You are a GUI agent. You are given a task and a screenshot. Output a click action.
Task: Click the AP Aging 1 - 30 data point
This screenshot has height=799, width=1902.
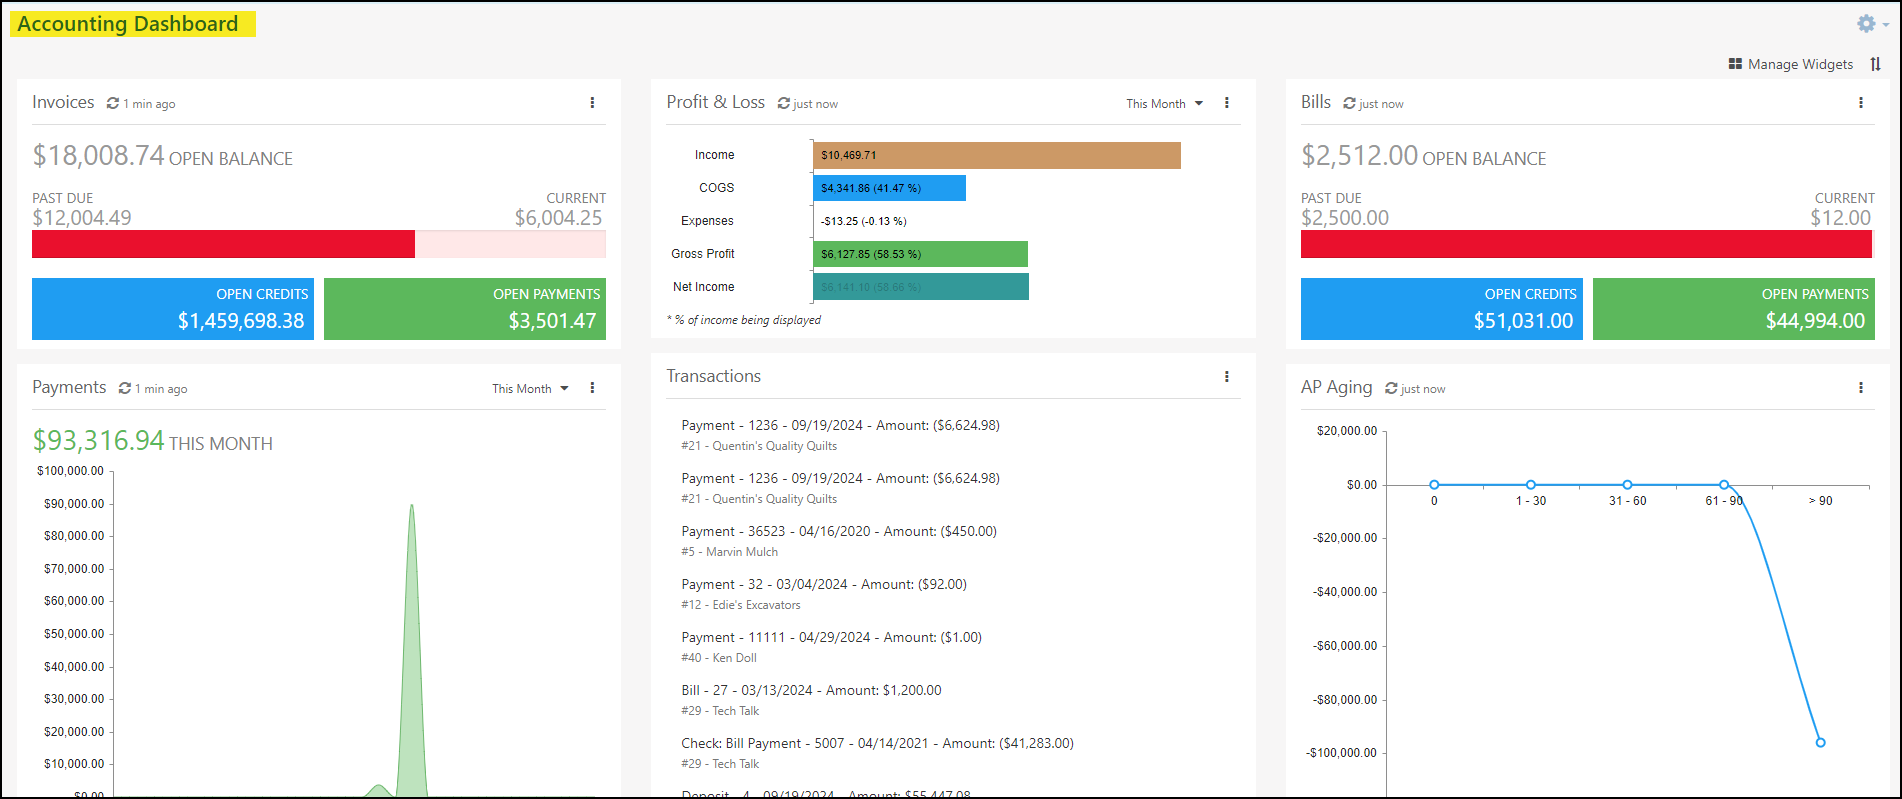(1531, 485)
